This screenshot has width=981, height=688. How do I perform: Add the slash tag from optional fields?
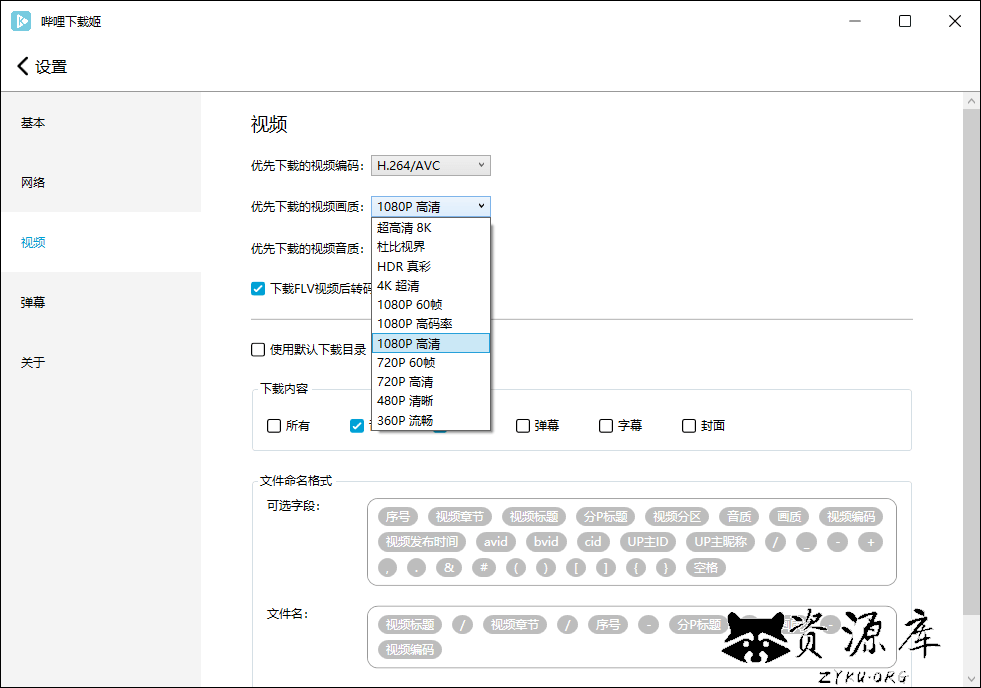pyautogui.click(x=775, y=542)
